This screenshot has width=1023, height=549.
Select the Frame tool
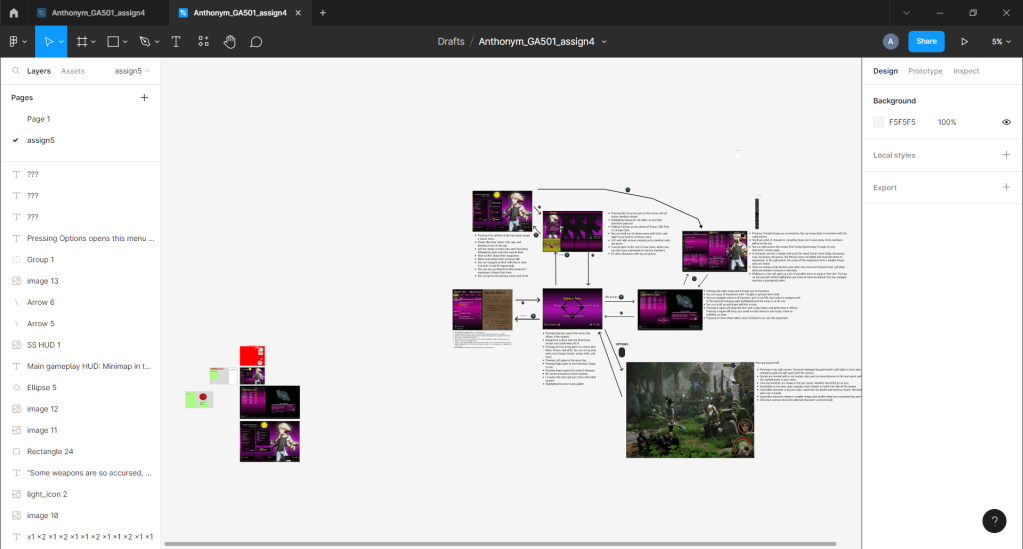click(x=82, y=42)
